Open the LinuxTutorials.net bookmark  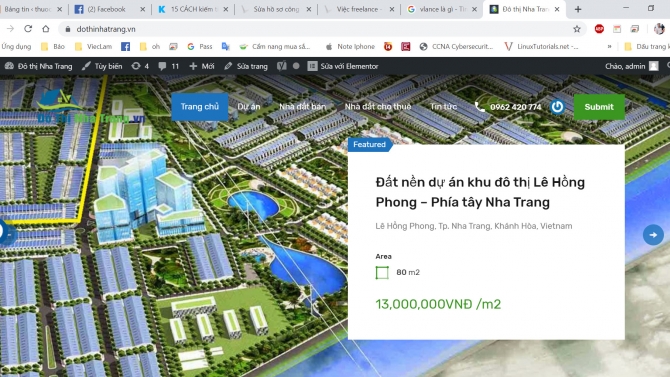(x=541, y=47)
